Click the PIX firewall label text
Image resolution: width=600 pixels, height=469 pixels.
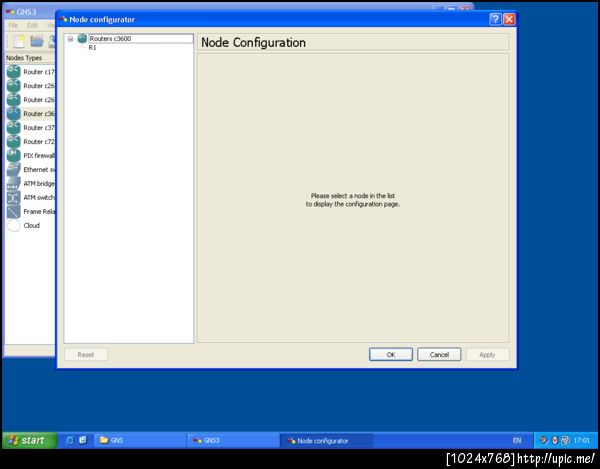pyautogui.click(x=39, y=156)
